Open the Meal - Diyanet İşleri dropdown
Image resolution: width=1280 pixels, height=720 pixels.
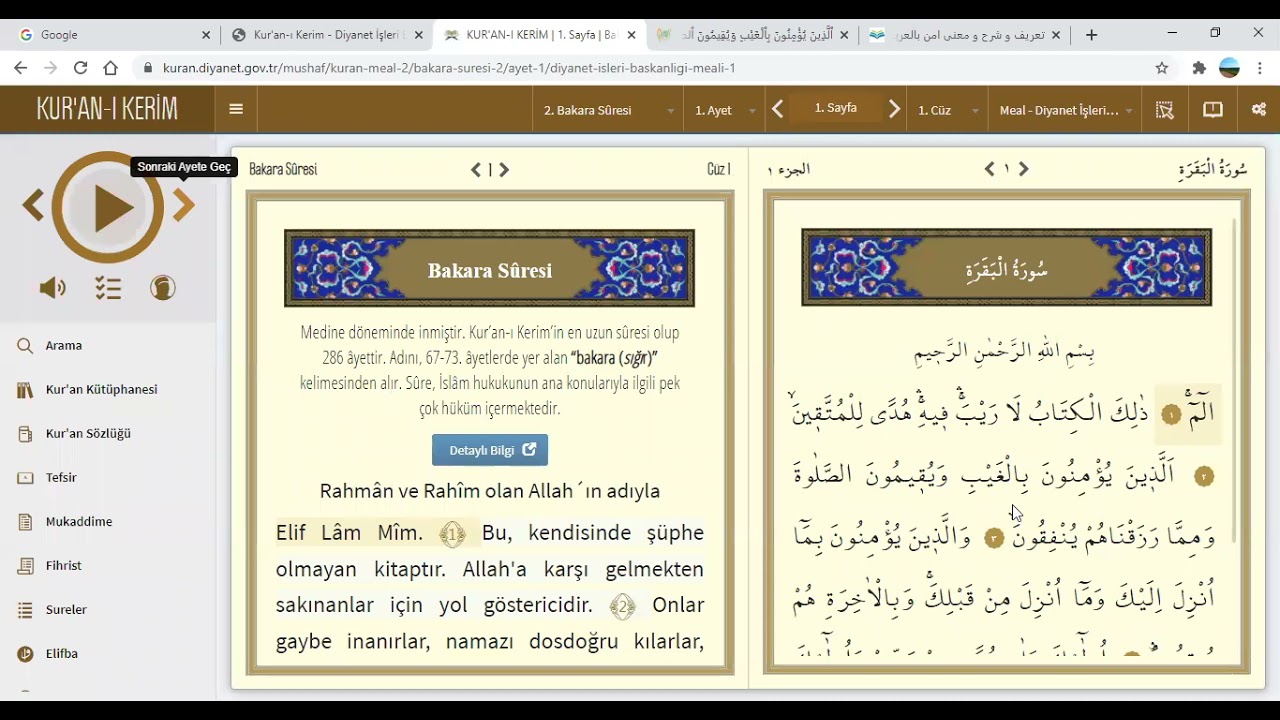click(x=1066, y=110)
